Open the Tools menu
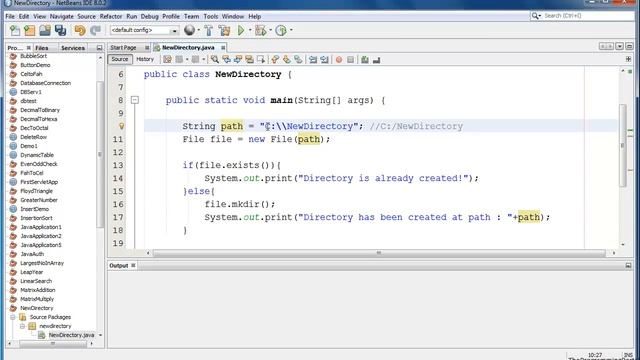The image size is (640, 360). (211, 16)
